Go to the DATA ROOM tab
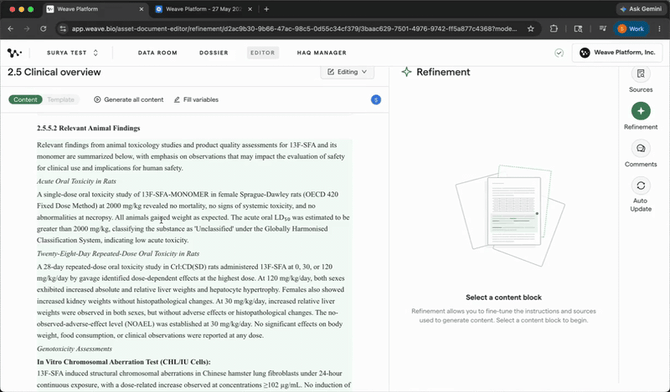Screen dimensions: 670x392 coord(157,53)
